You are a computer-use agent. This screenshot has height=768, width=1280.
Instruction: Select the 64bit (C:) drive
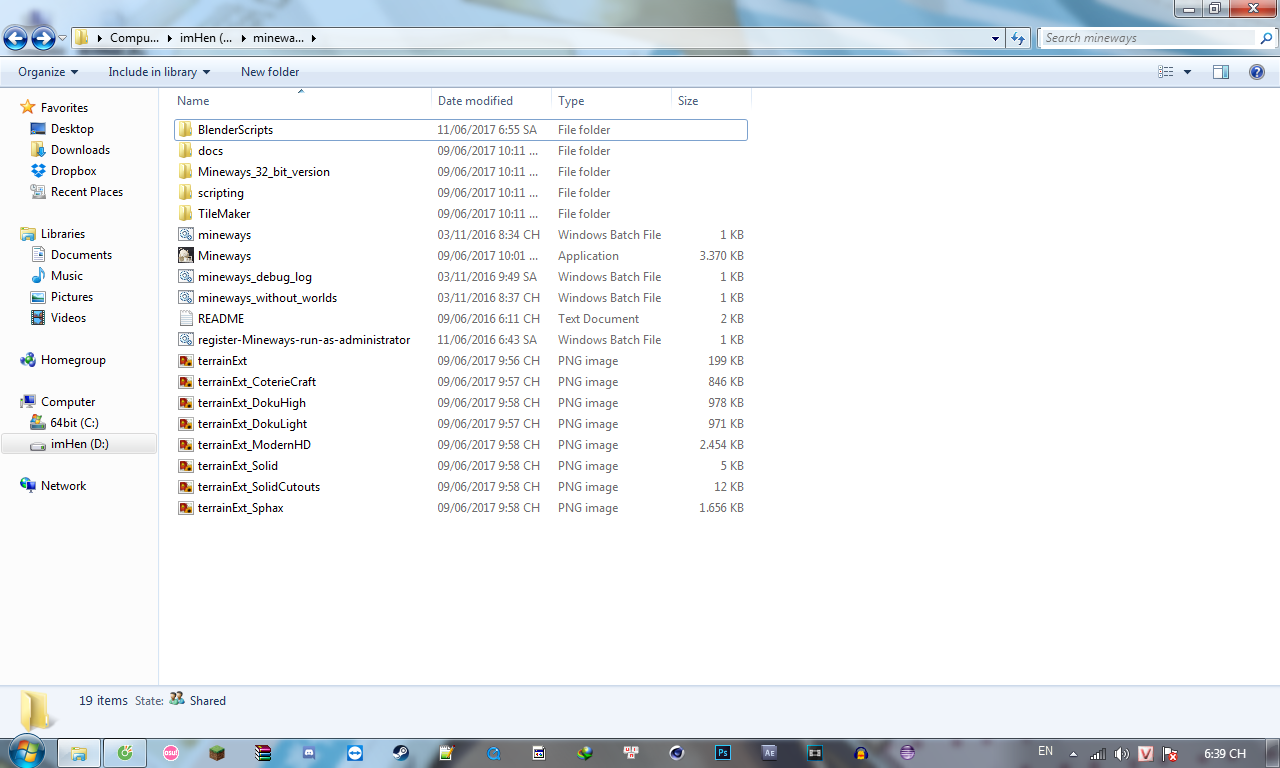pyautogui.click(x=74, y=423)
